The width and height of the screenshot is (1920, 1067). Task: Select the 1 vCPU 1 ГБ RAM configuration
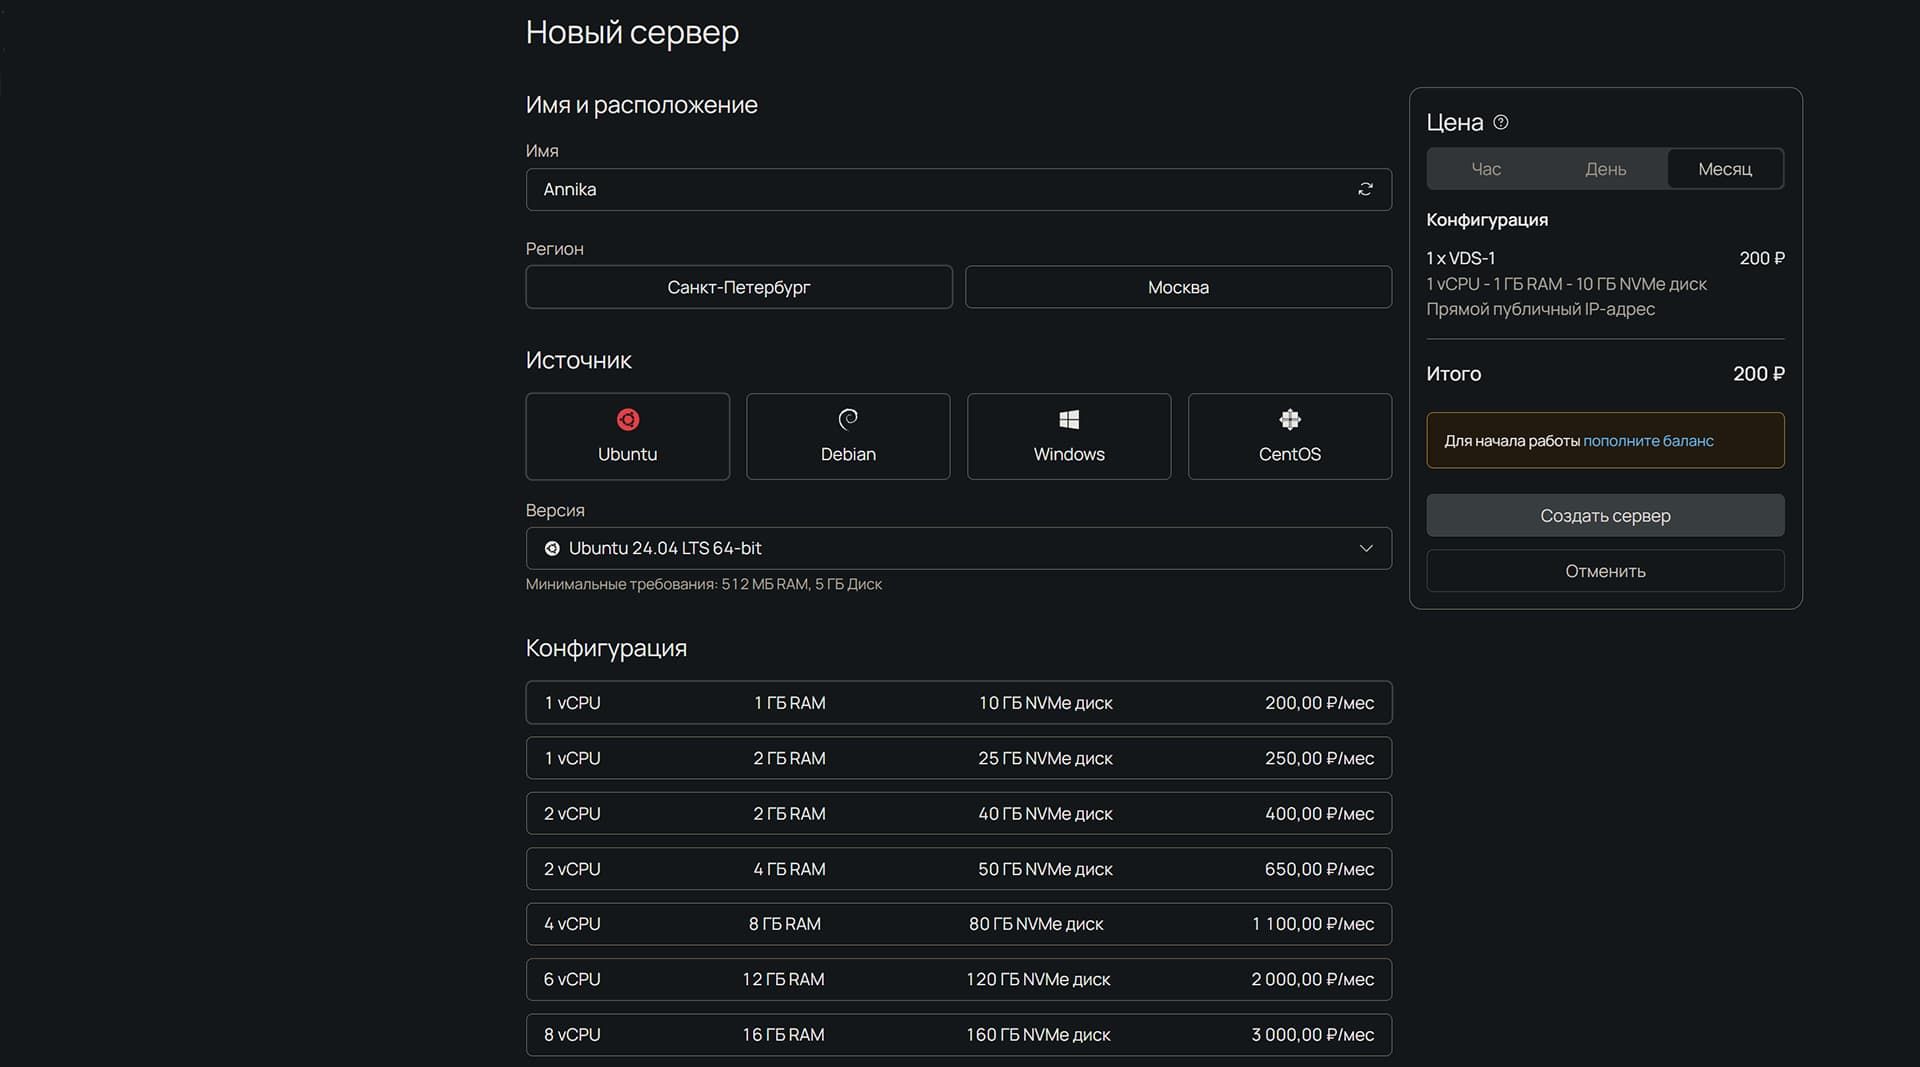point(959,703)
